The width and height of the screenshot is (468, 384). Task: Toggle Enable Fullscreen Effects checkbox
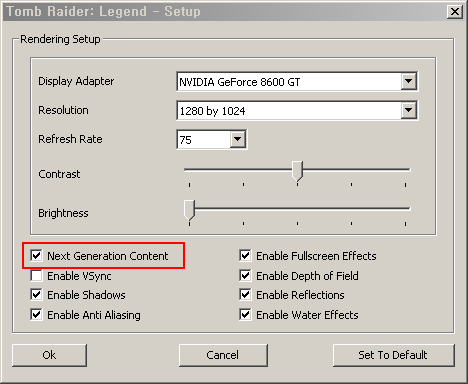tap(245, 256)
